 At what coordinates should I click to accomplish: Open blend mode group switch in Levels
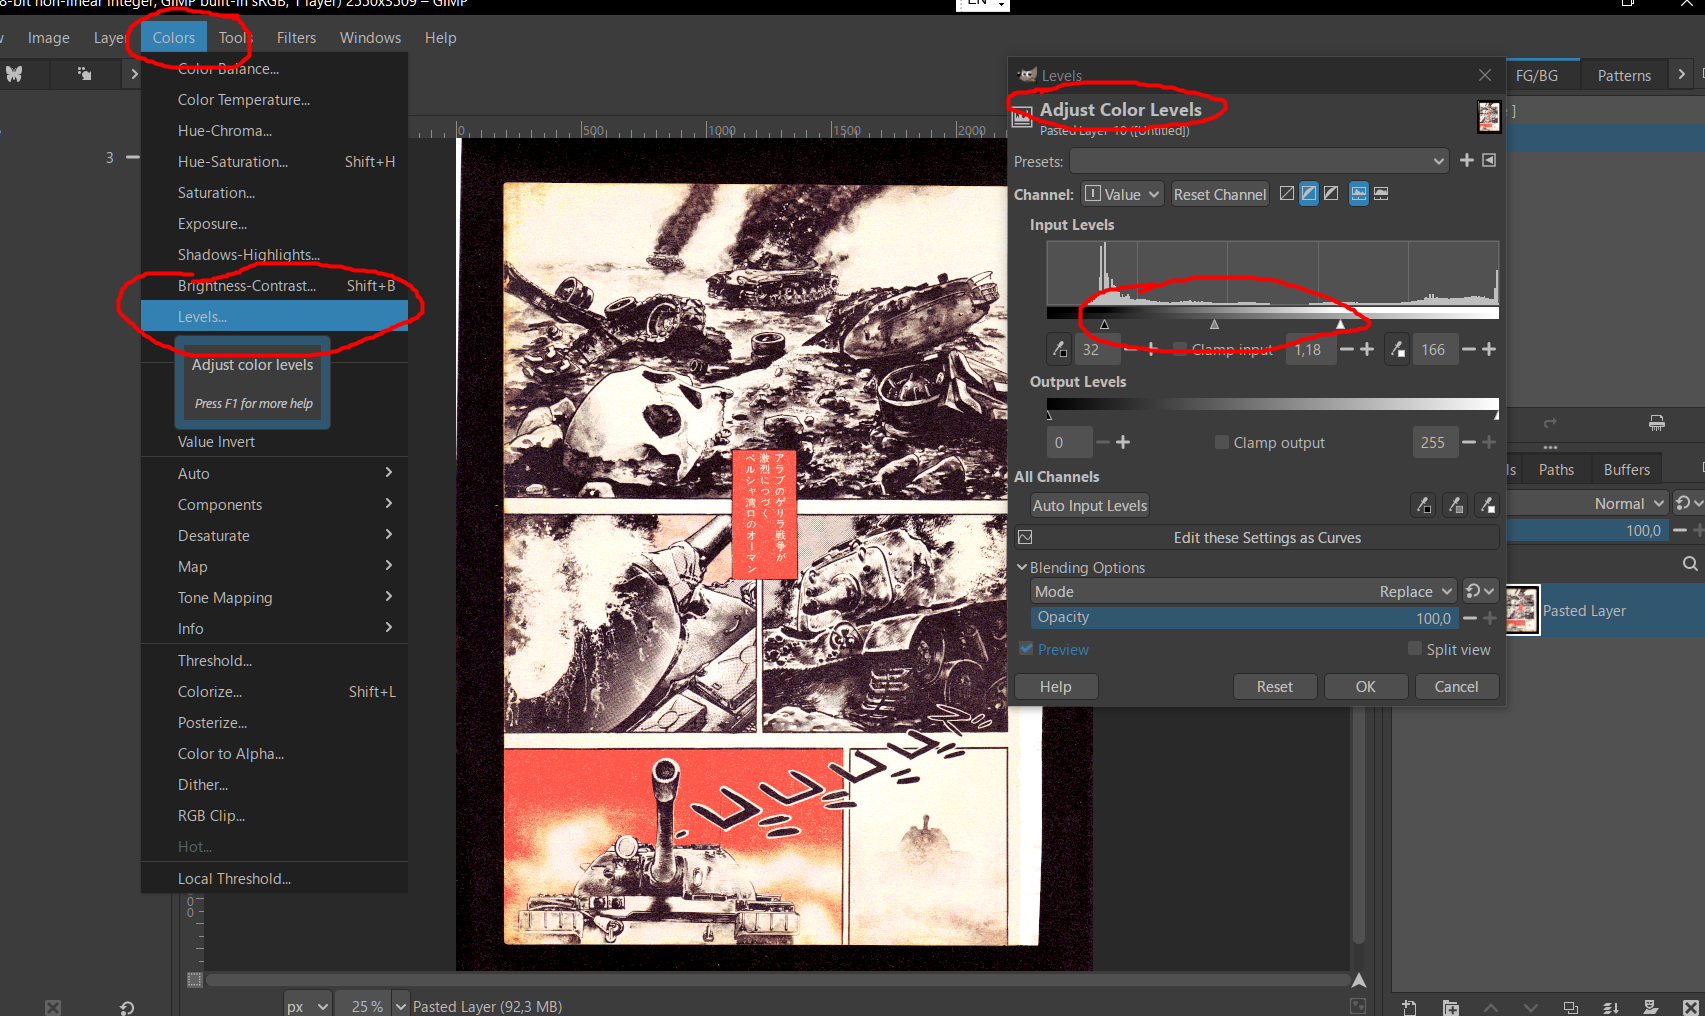[x=1480, y=592]
